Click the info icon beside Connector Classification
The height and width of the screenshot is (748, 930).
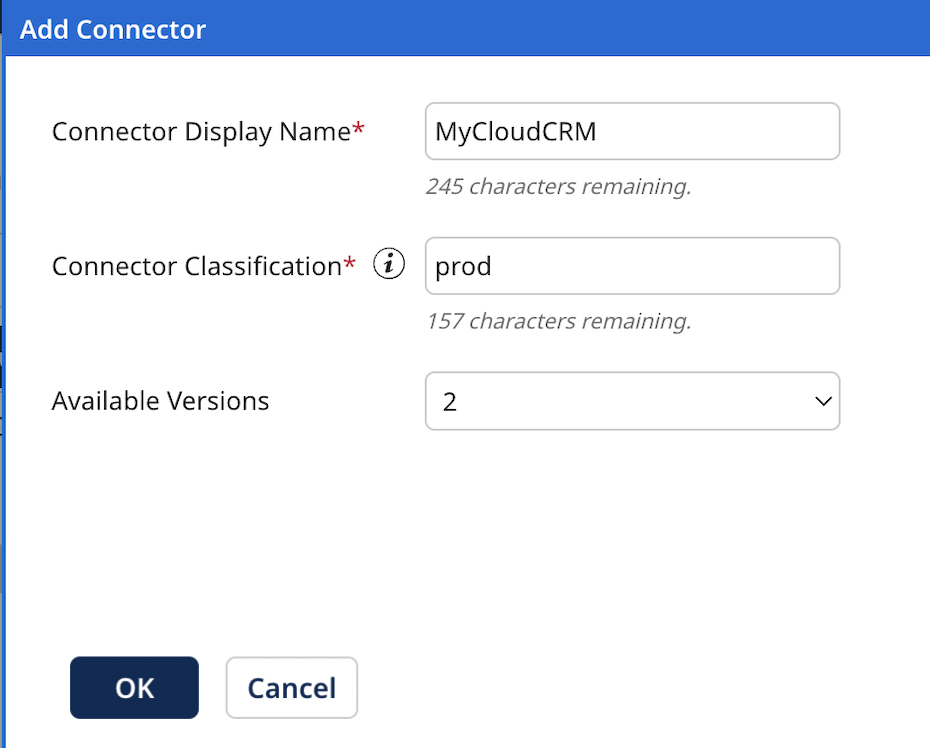point(388,263)
